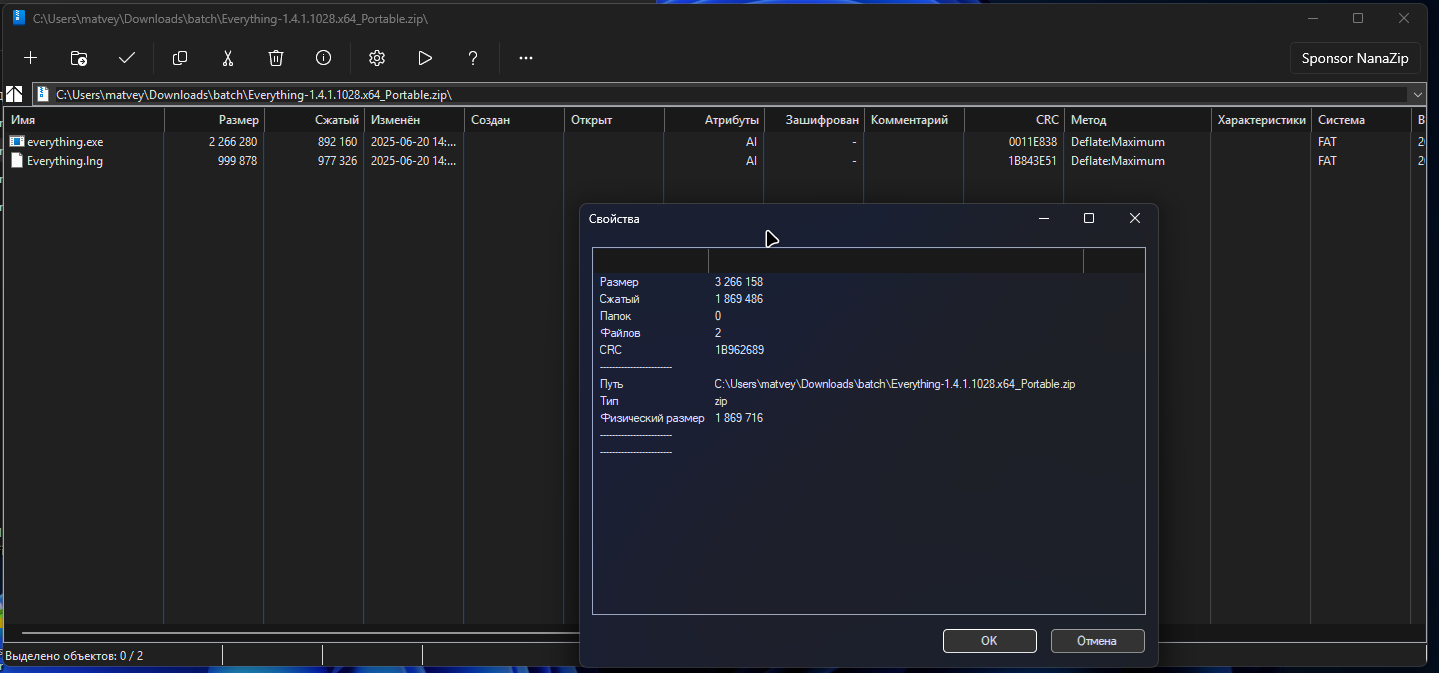Click the Sponsor NanaZip button
This screenshot has height=673, width=1439.
pos(1355,58)
